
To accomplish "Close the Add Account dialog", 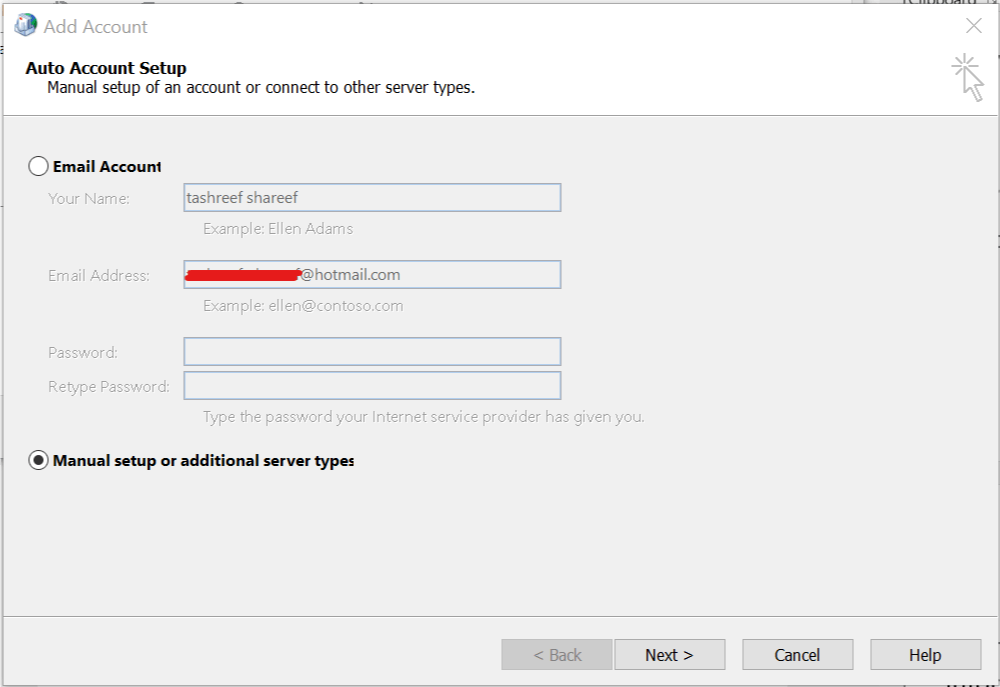I will coord(974,26).
